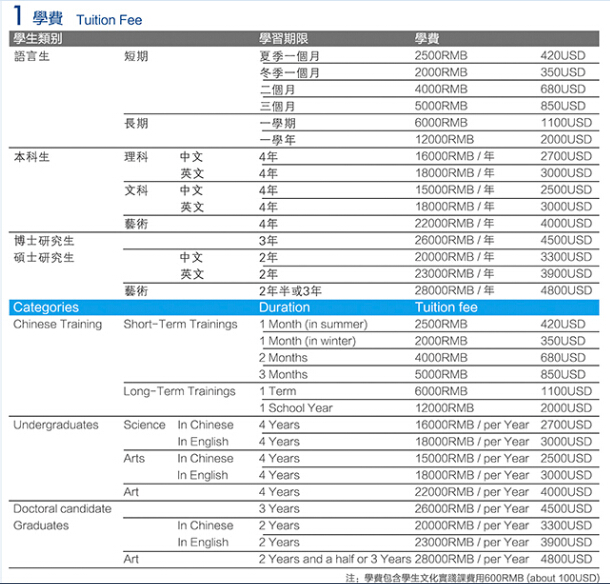
Task: Select "1 Month (in summer)" duration cell
Action: (x=313, y=324)
